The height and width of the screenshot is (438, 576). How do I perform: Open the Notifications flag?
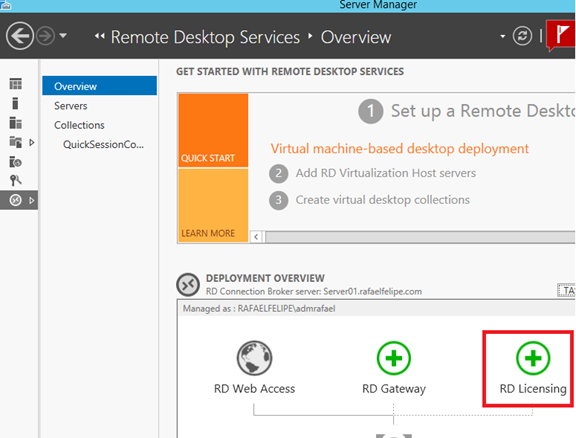point(561,35)
